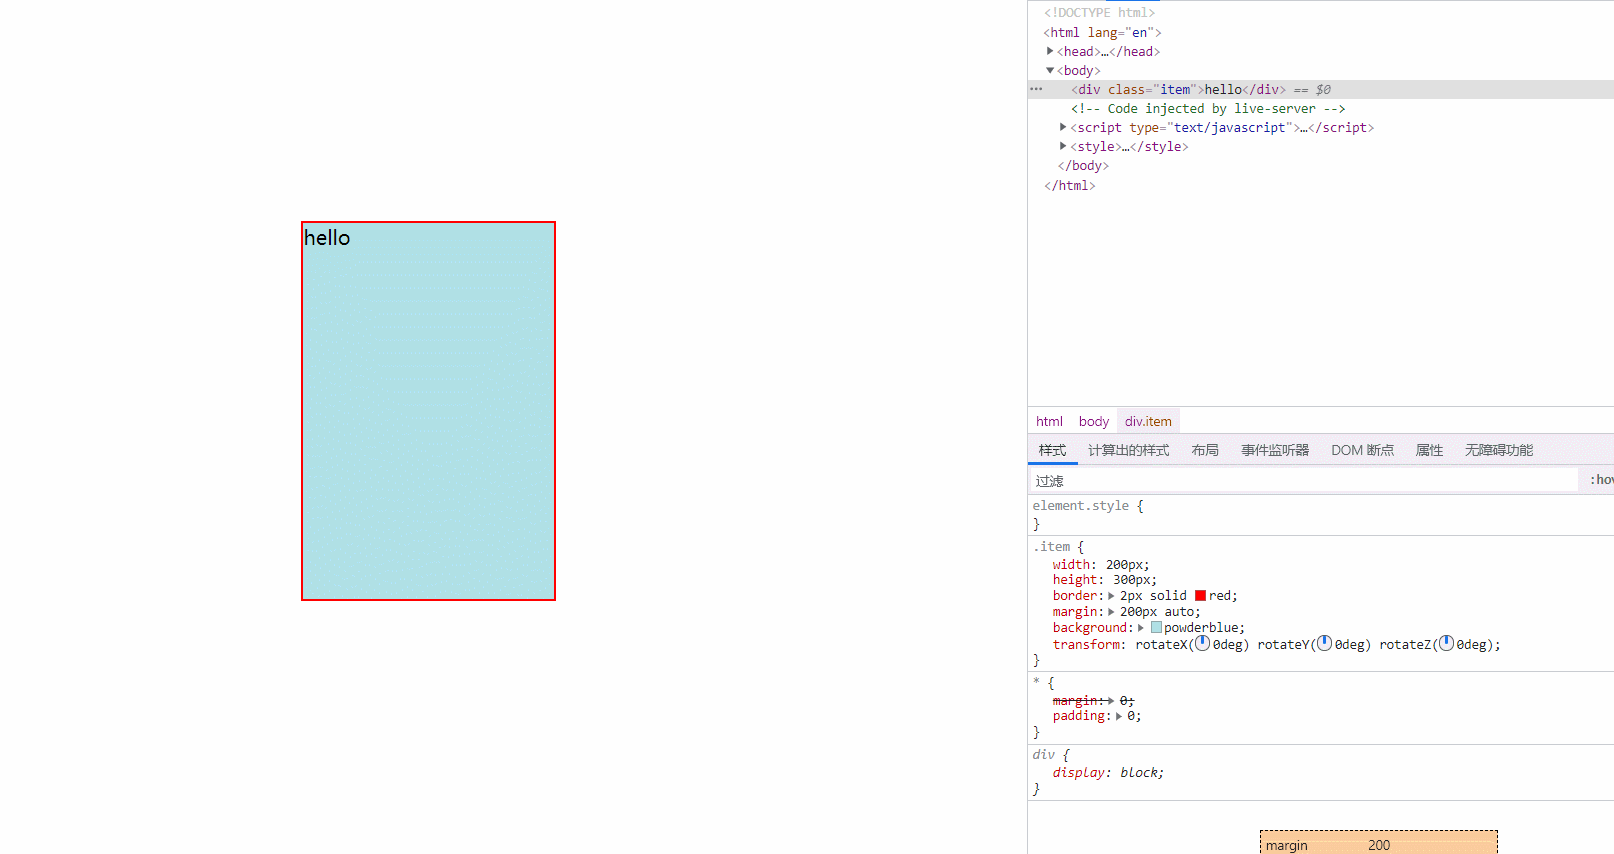
Task: Click the div user-agent selector
Action: [1044, 755]
